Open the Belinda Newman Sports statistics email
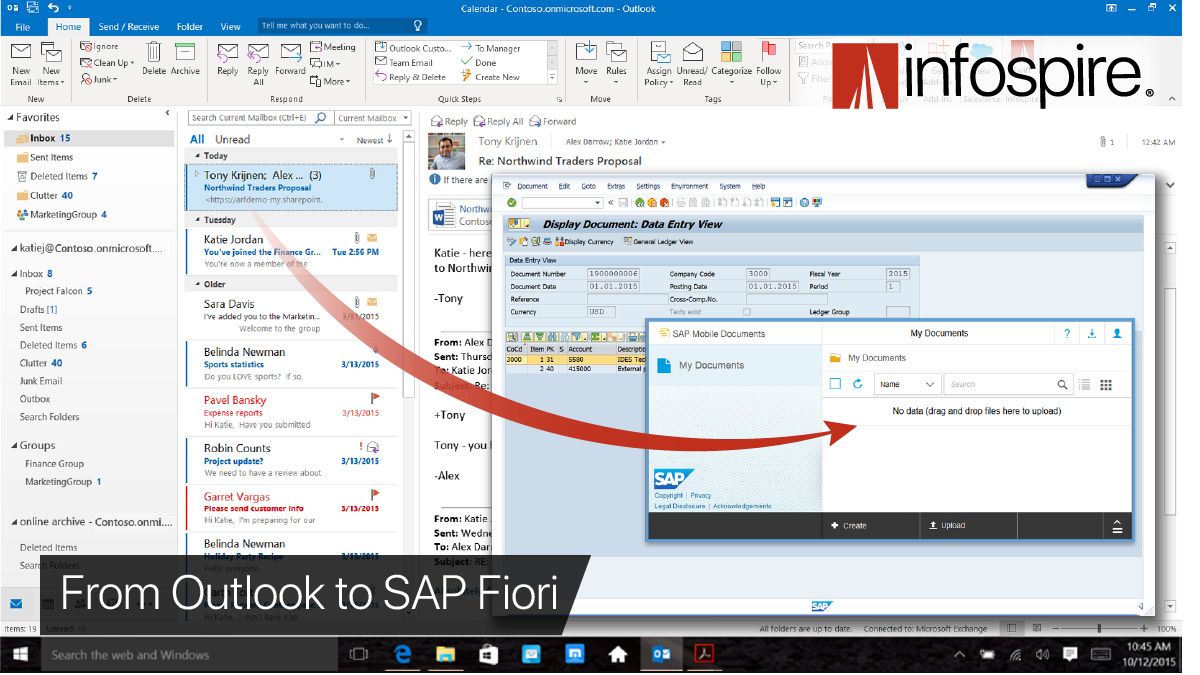 pos(292,364)
